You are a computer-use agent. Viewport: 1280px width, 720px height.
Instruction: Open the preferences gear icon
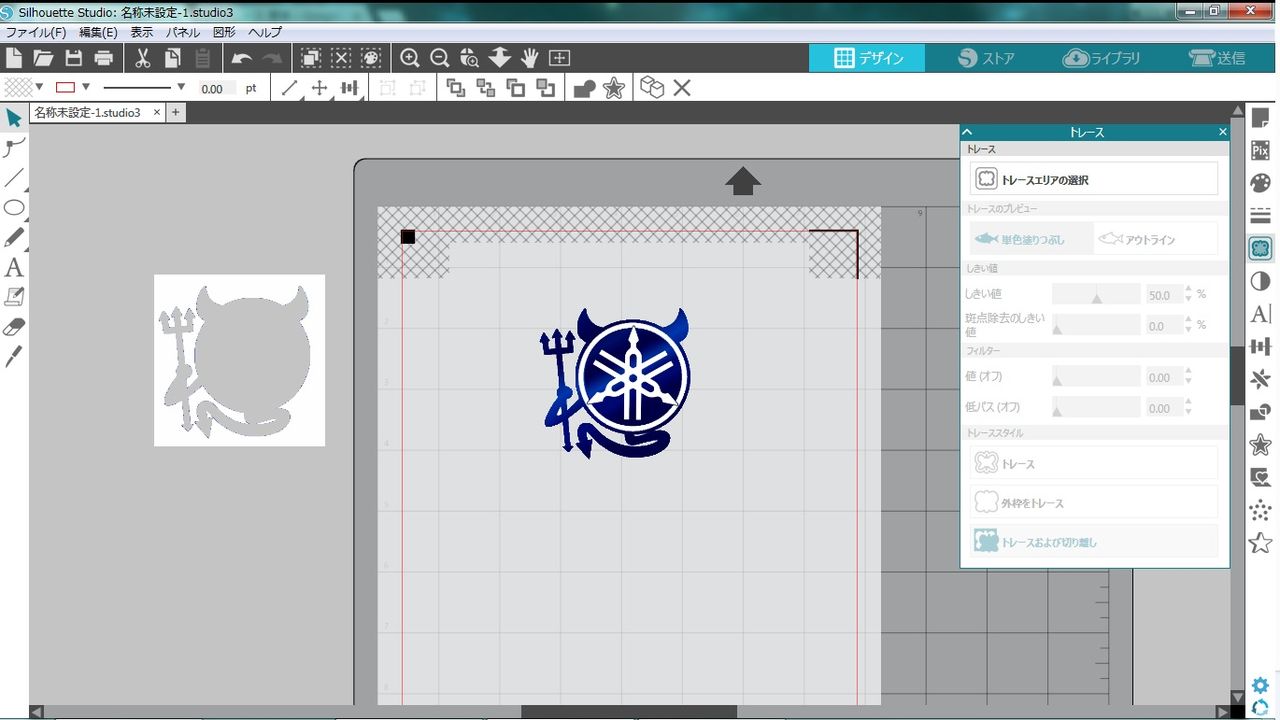click(x=1260, y=686)
